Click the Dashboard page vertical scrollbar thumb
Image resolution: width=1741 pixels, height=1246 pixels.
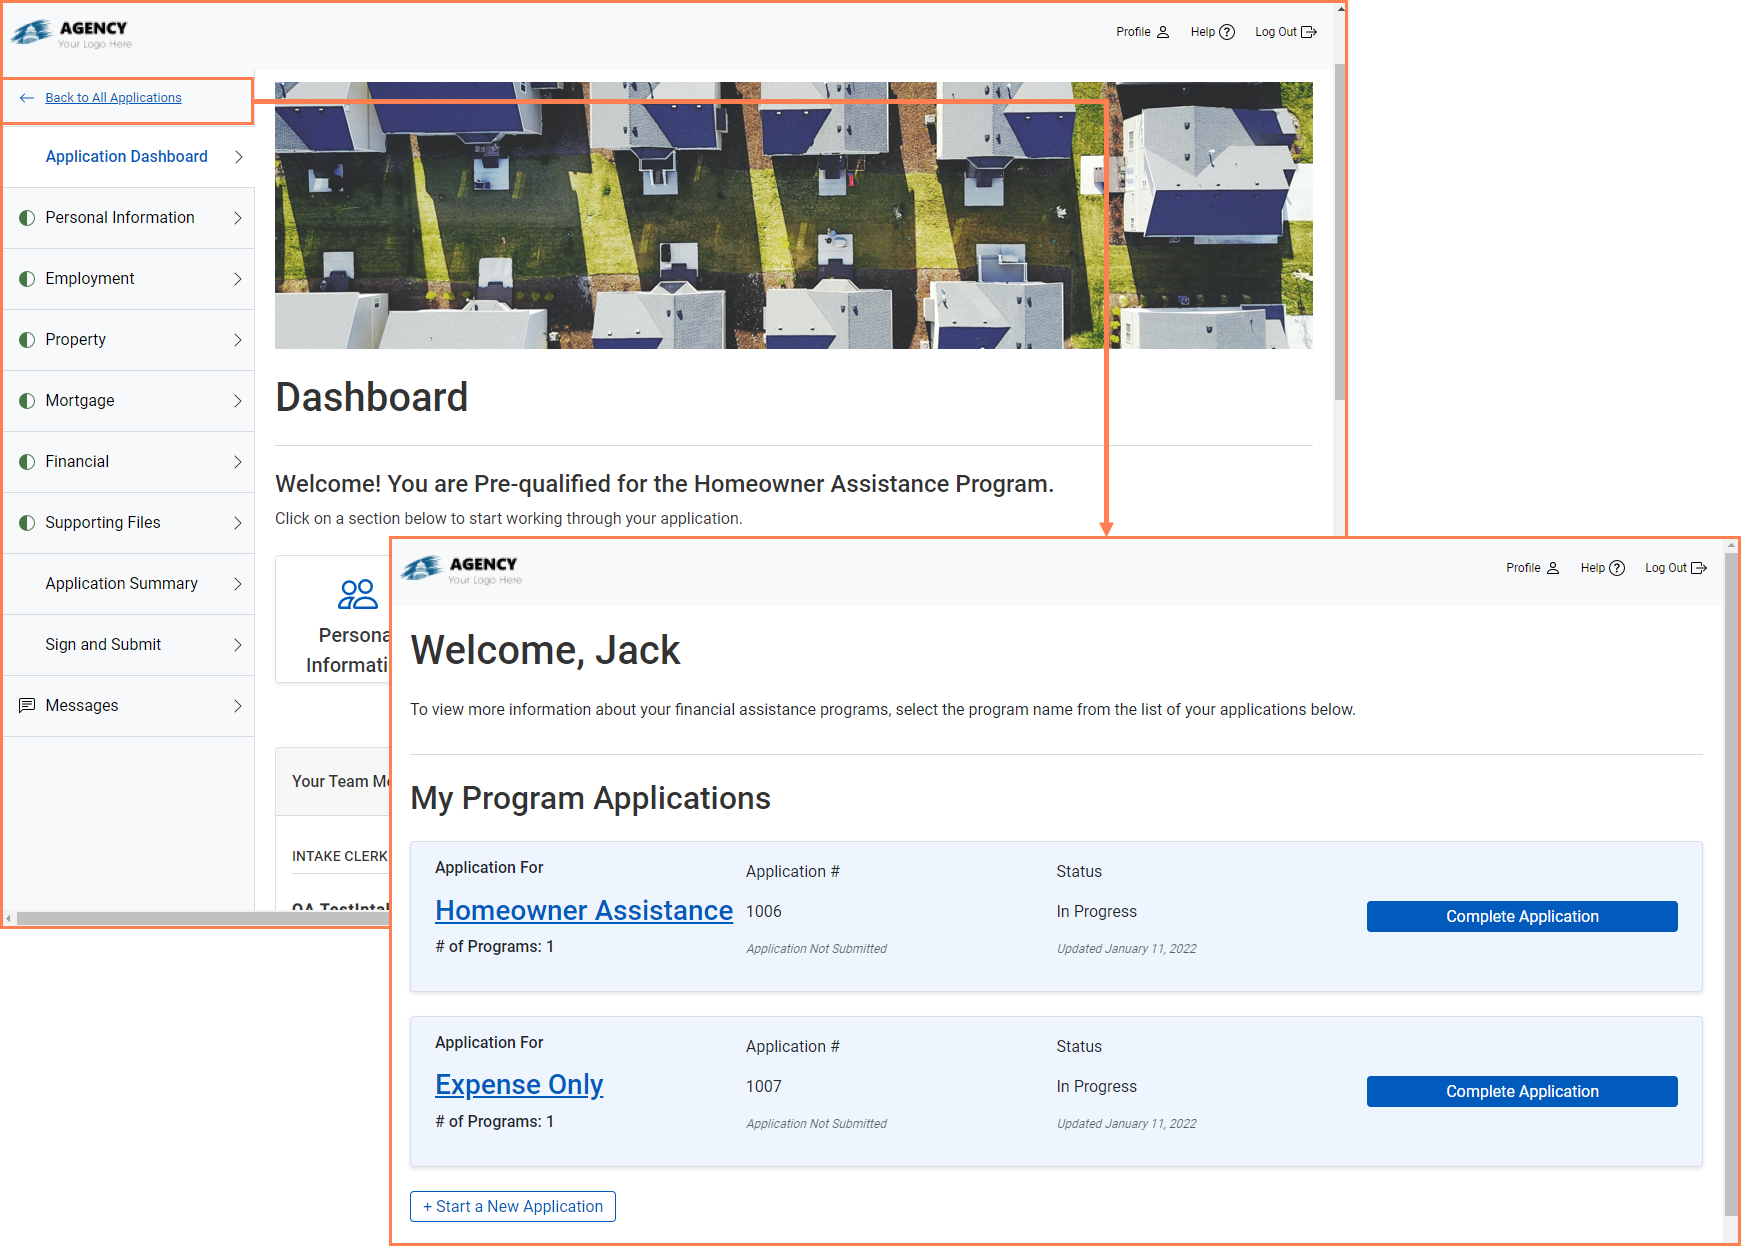[1340, 230]
